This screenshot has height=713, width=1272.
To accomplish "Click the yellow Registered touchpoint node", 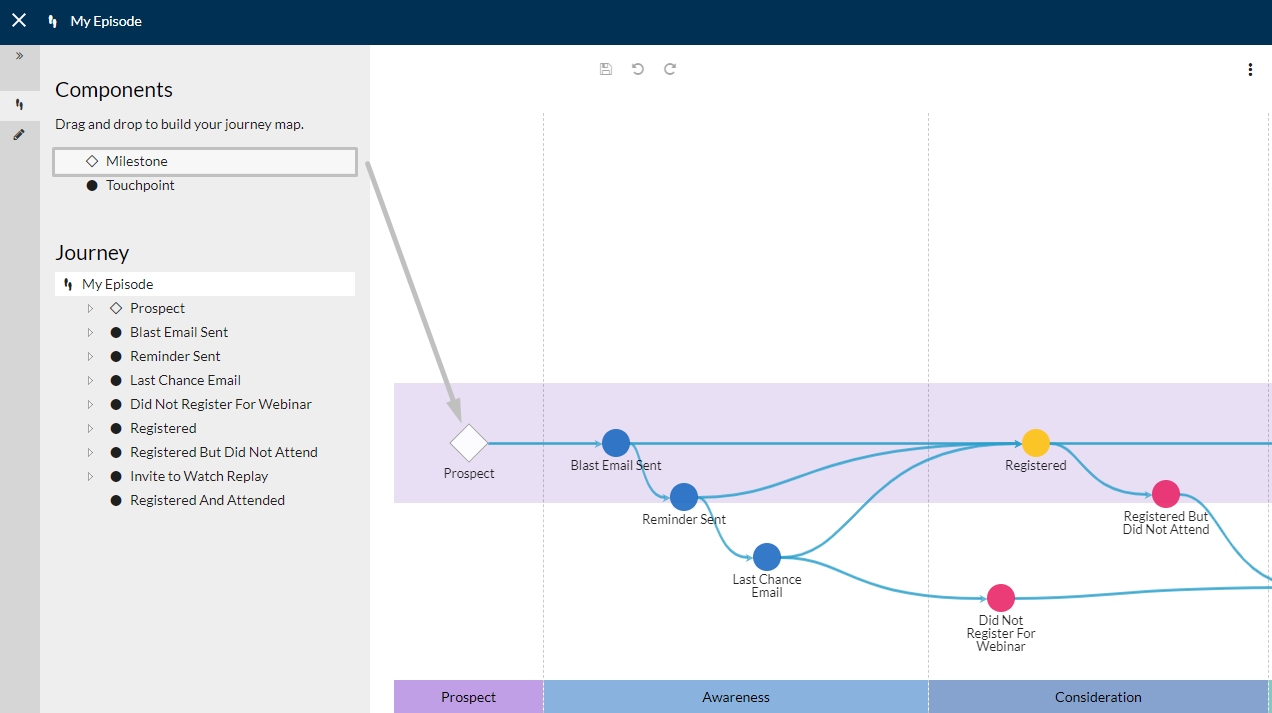I will tap(1036, 443).
